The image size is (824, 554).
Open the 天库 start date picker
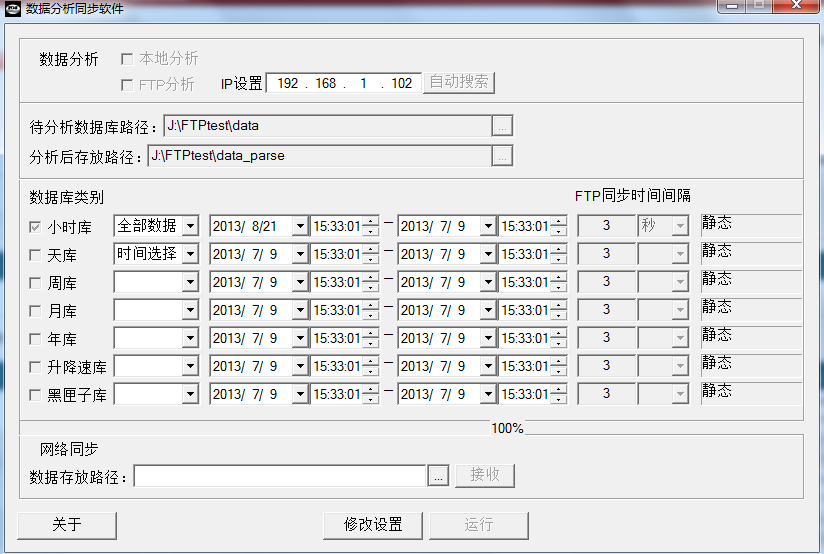pos(300,254)
